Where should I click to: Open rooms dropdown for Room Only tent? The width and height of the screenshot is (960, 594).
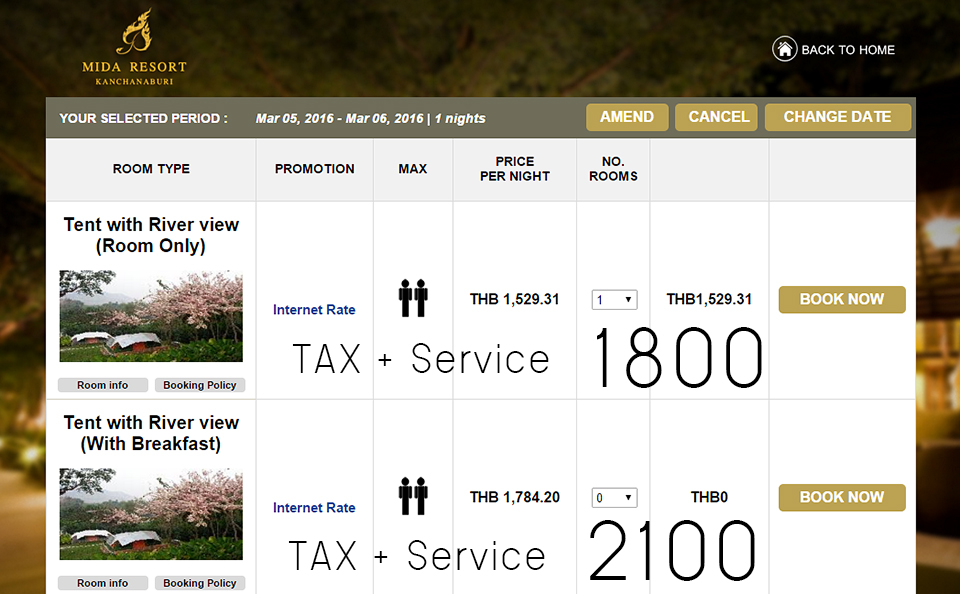click(x=614, y=299)
